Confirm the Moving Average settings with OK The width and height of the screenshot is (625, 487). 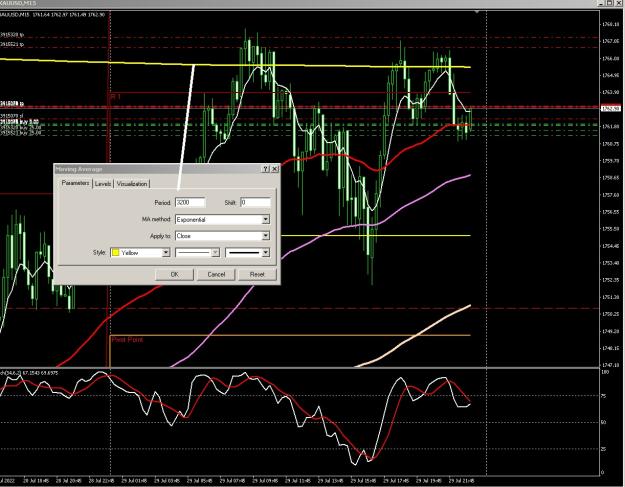(x=174, y=275)
